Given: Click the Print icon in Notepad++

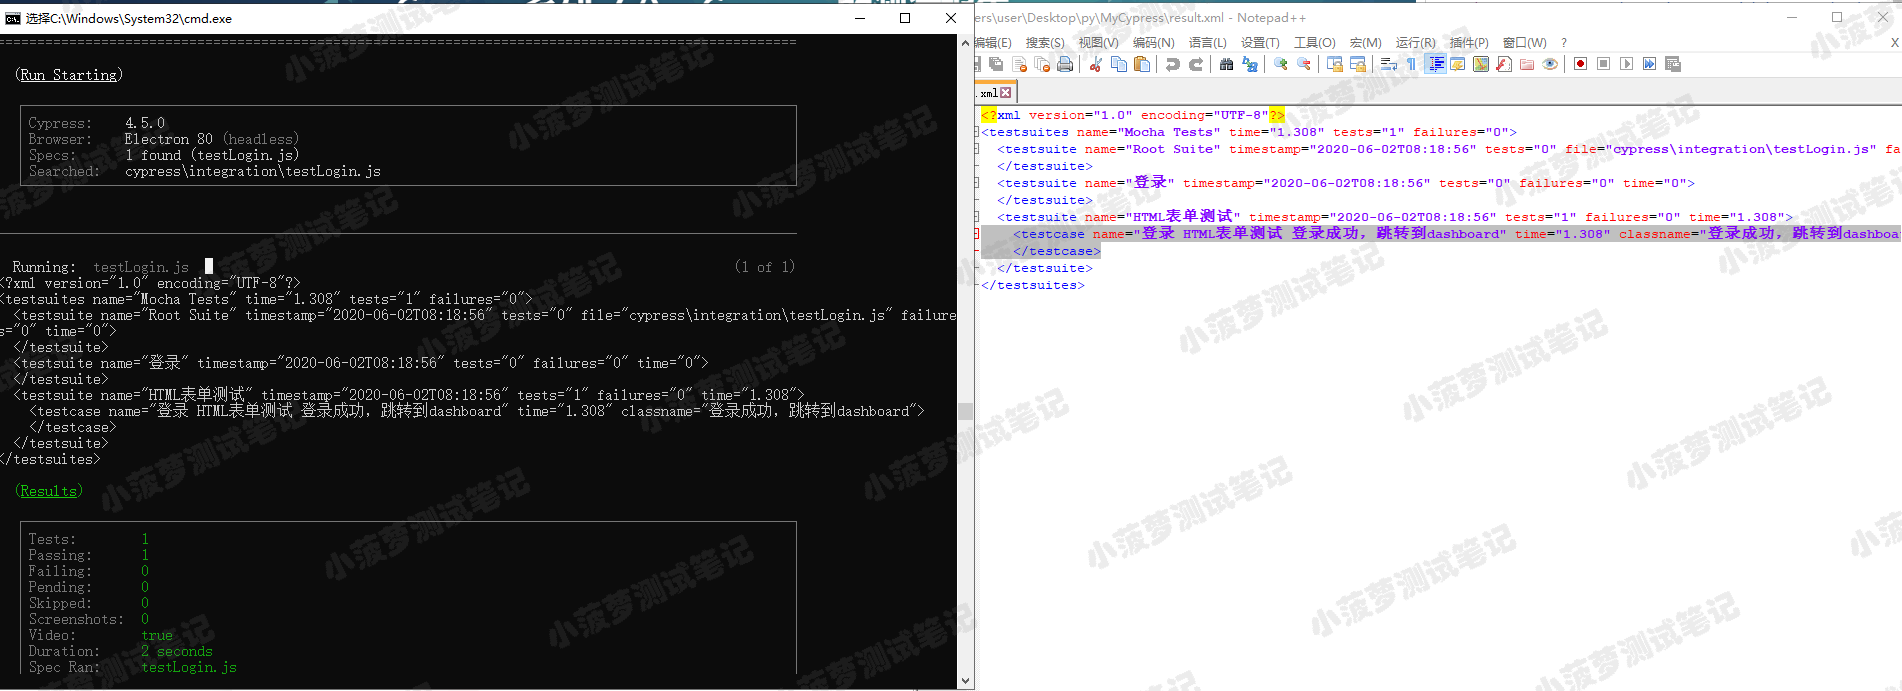Looking at the screenshot, I should [1065, 64].
